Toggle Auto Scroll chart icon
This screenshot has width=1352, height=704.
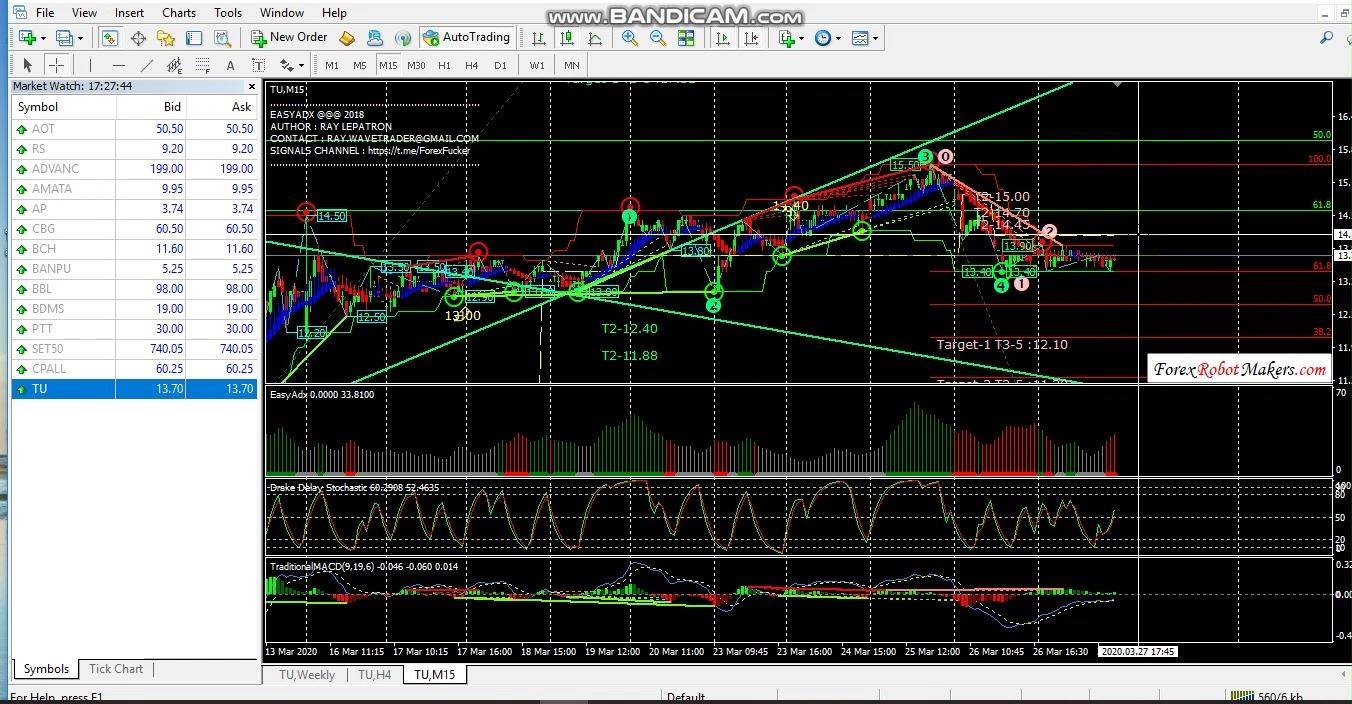pyautogui.click(x=722, y=38)
